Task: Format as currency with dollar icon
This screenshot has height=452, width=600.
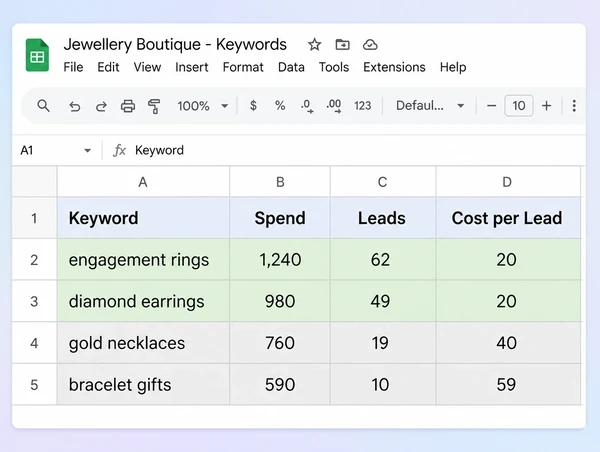Action: click(x=253, y=106)
